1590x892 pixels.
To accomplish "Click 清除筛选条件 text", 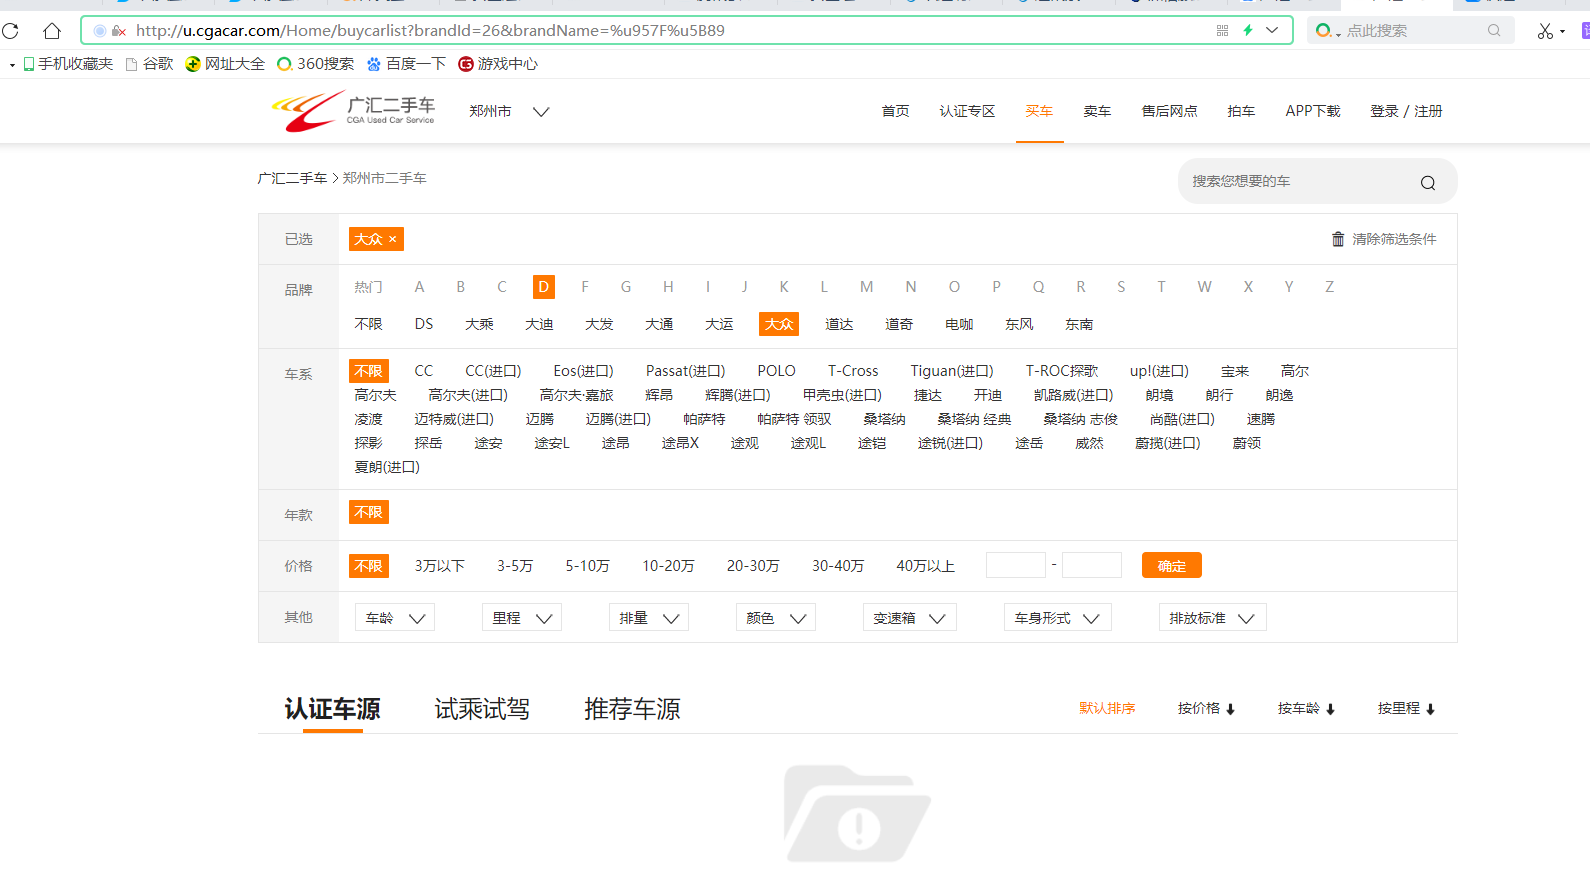I will pyautogui.click(x=1394, y=239).
